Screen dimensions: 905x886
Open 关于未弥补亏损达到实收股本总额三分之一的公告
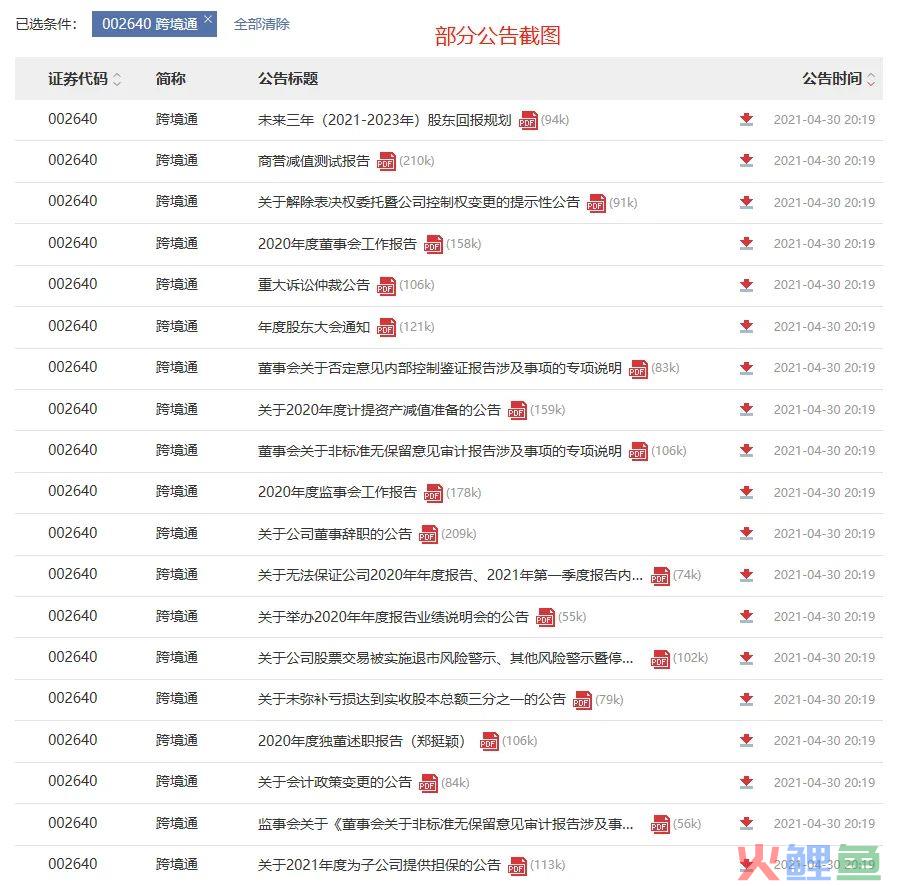click(x=412, y=700)
